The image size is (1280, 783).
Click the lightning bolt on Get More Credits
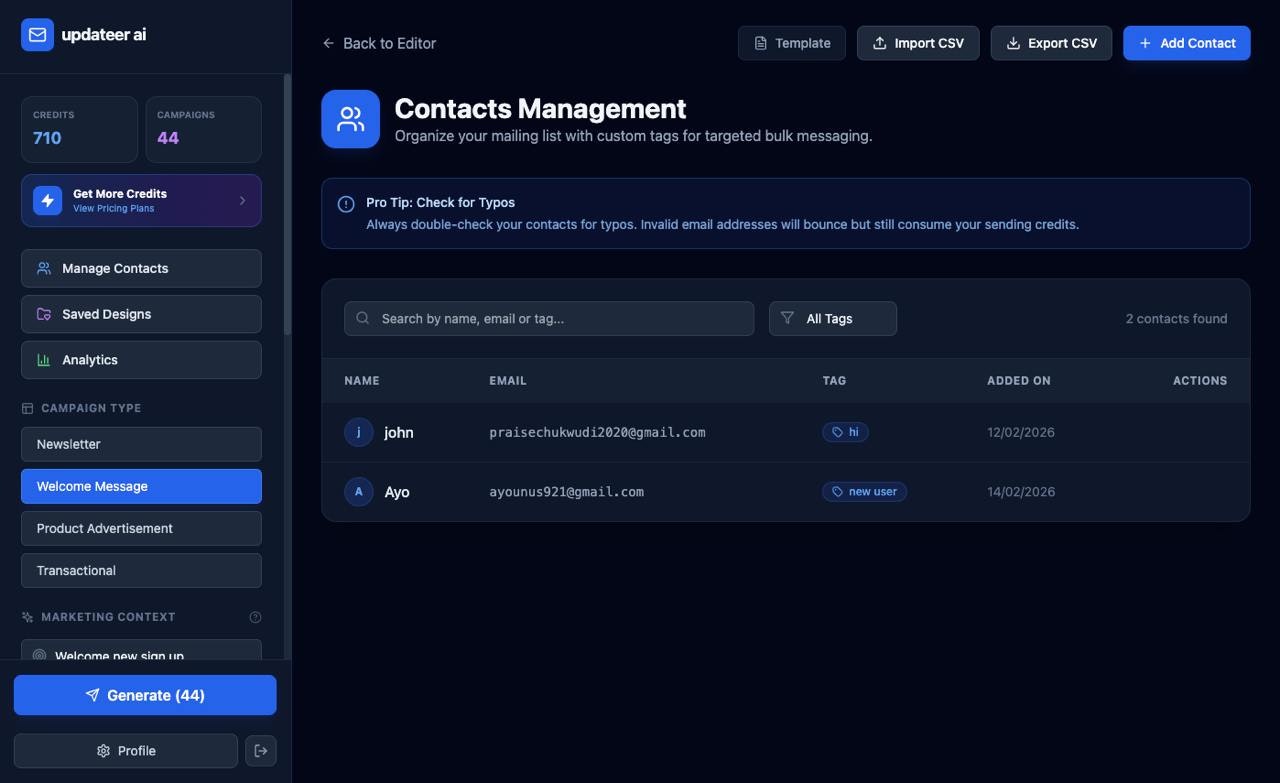click(47, 200)
